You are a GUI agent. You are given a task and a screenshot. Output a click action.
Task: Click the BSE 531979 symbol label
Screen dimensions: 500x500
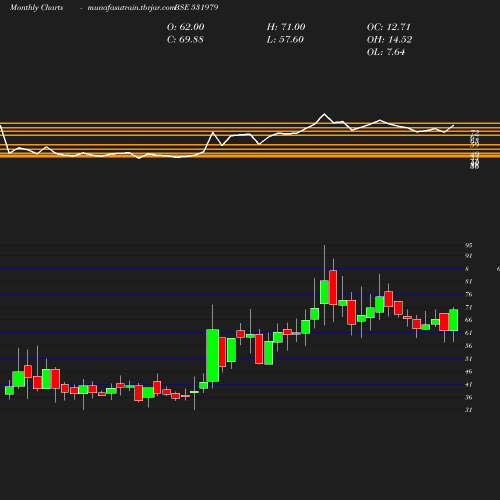tap(196, 7)
